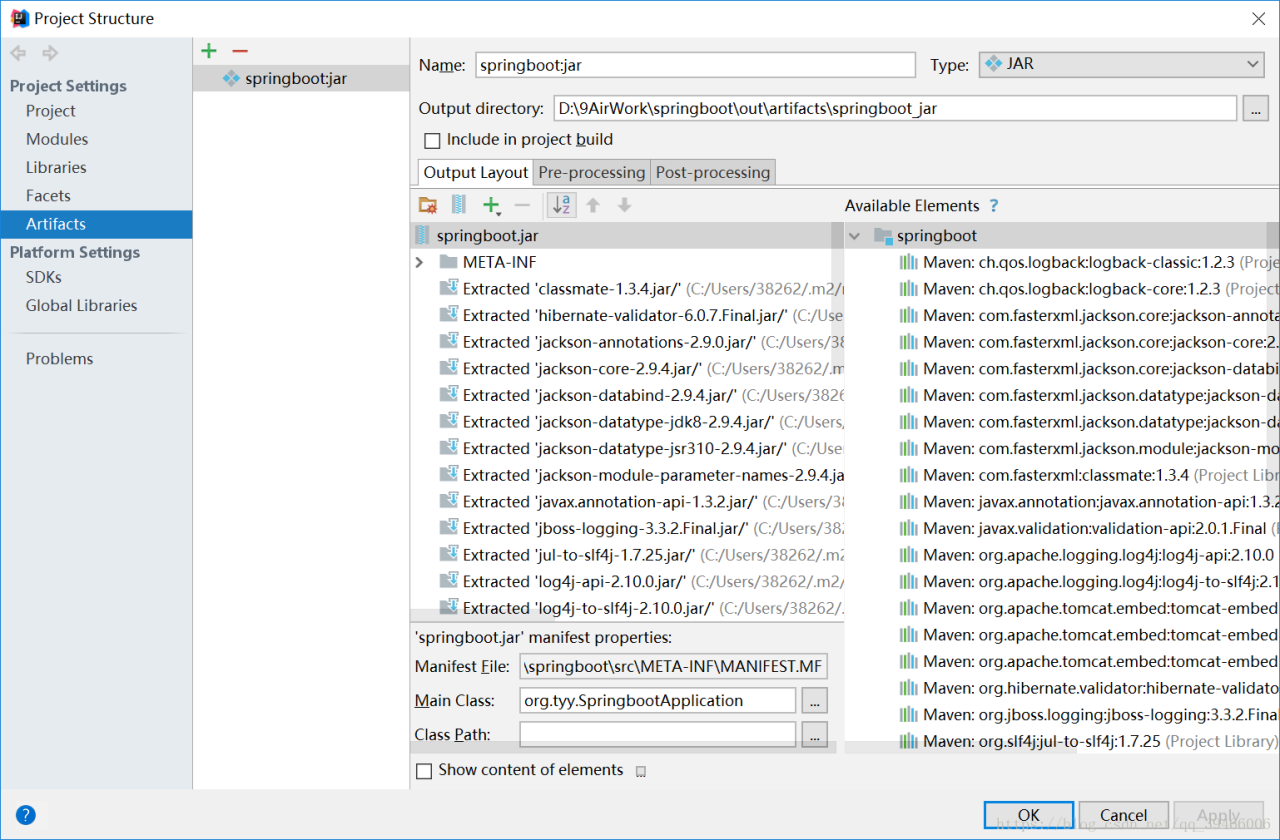Click the artifact Name text field
Screen dimensions: 1280x840
(694, 65)
